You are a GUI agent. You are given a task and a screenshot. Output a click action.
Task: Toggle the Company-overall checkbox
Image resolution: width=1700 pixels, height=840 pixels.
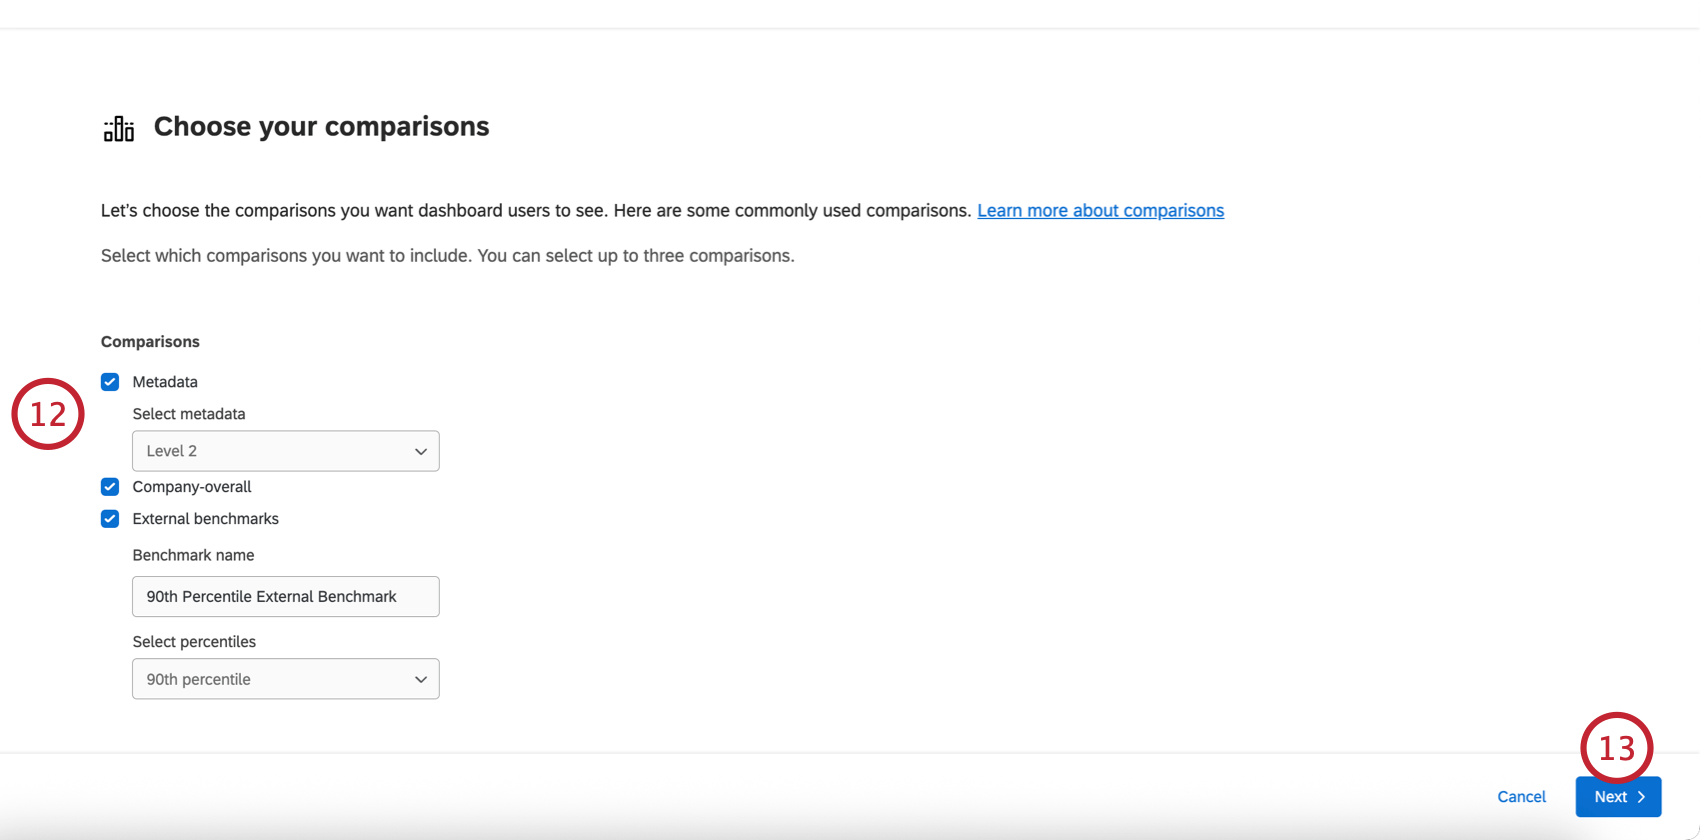pos(110,487)
